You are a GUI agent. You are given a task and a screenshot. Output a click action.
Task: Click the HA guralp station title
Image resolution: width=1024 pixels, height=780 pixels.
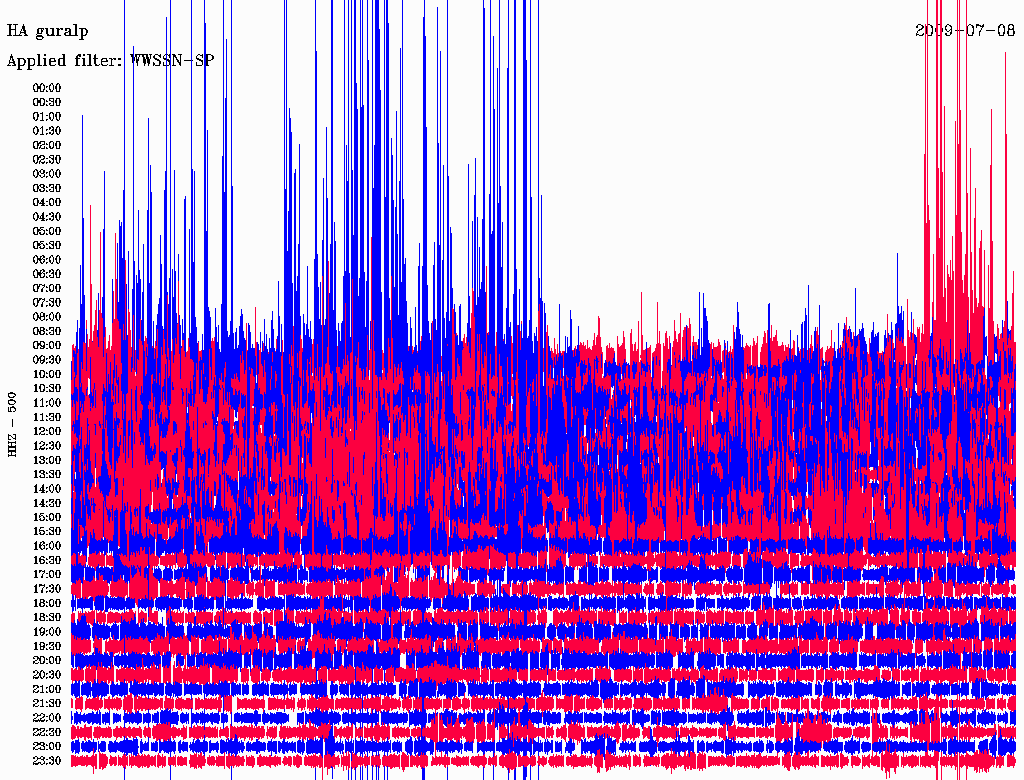point(48,31)
